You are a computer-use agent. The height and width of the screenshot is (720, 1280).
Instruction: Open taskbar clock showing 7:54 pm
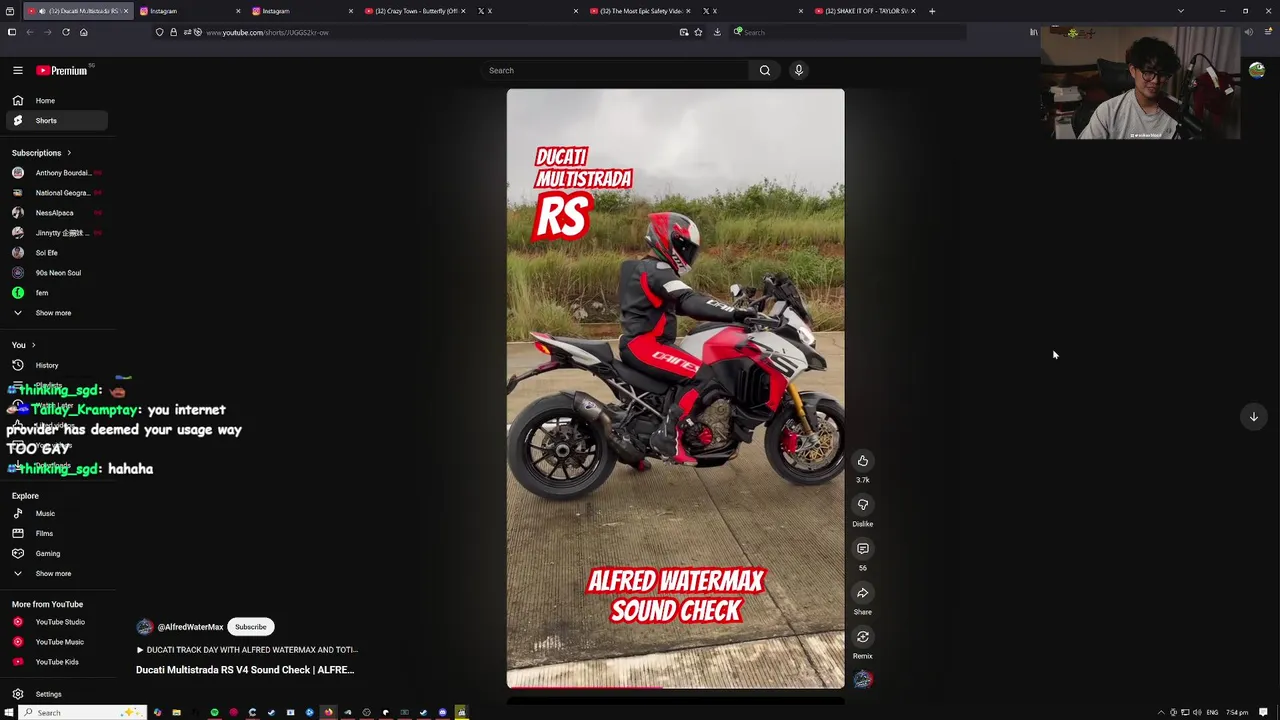pos(1237,713)
